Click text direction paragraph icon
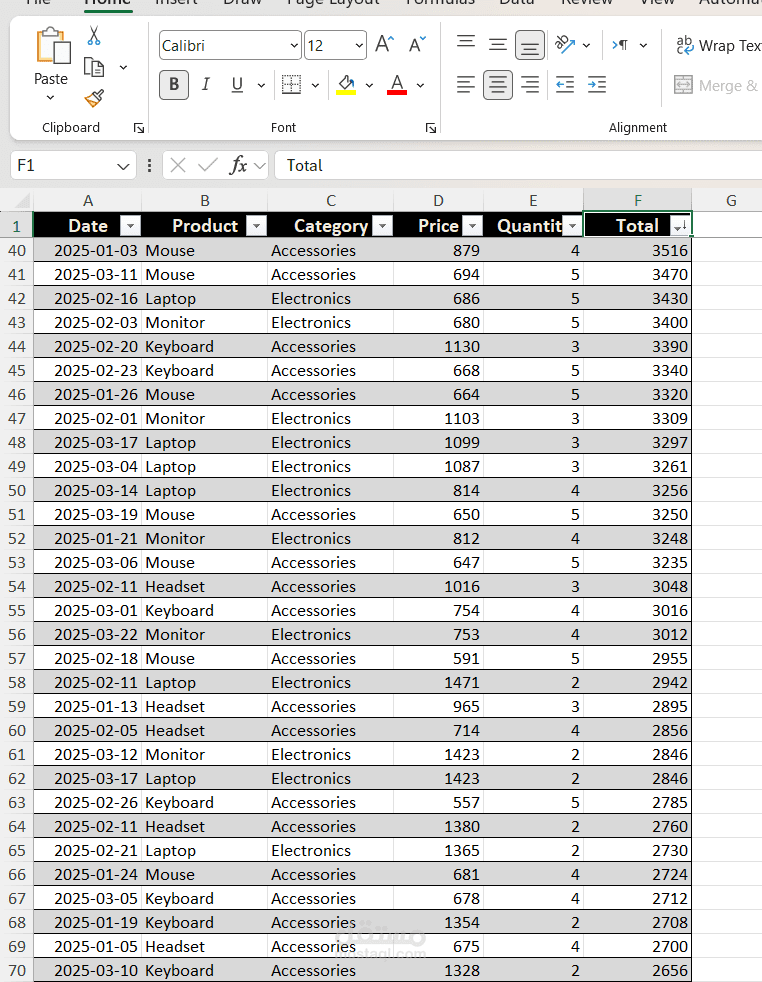The image size is (762, 982). pyautogui.click(x=620, y=45)
